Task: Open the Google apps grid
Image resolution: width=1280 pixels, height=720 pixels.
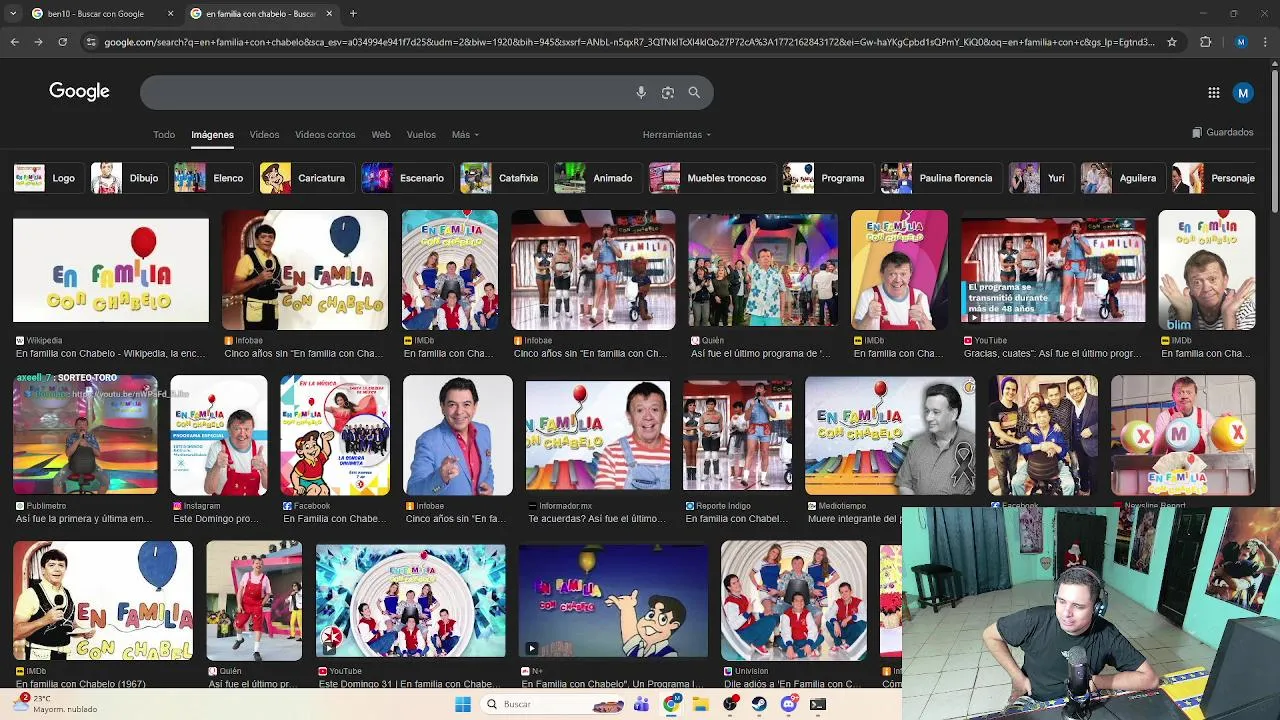Action: pos(1214,93)
